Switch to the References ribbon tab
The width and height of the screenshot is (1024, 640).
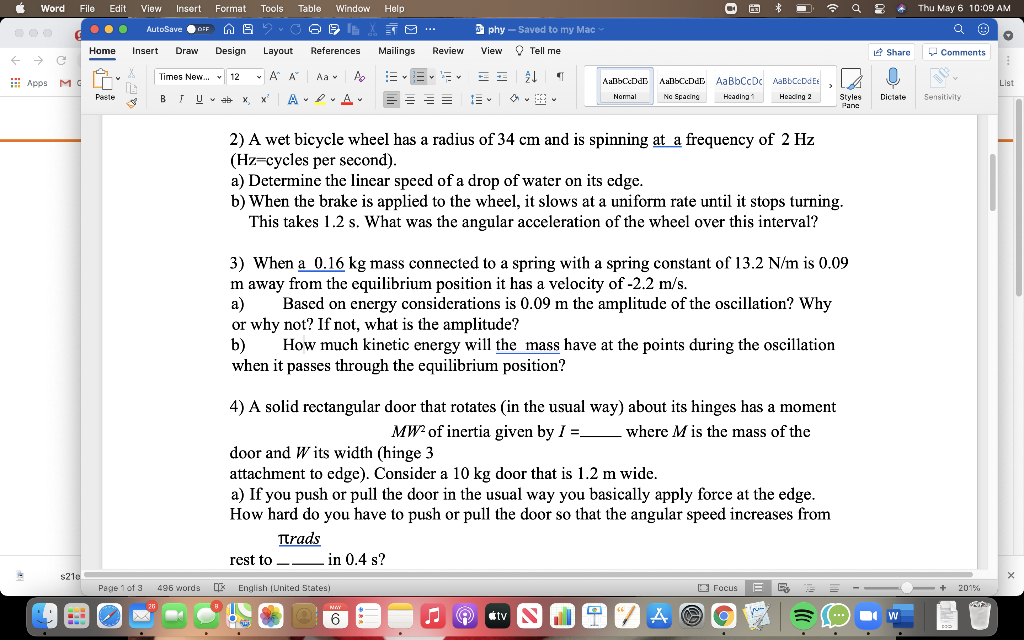click(335, 50)
